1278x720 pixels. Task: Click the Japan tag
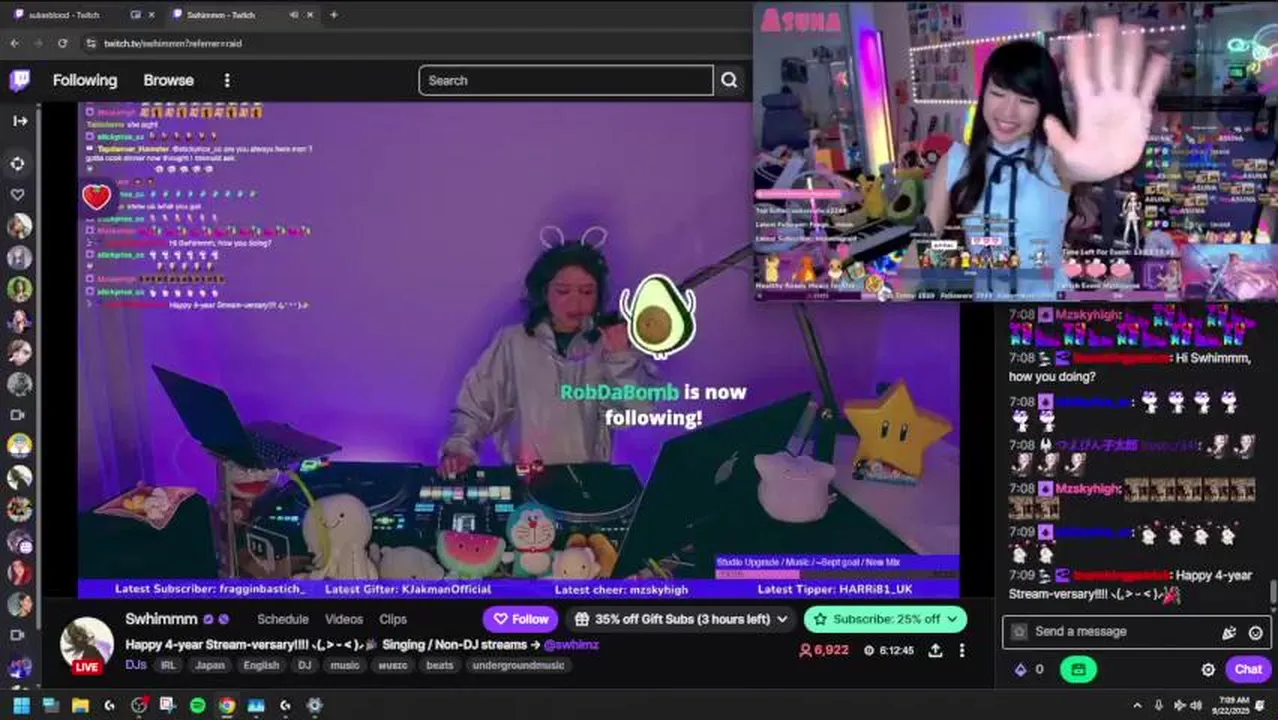click(210, 665)
